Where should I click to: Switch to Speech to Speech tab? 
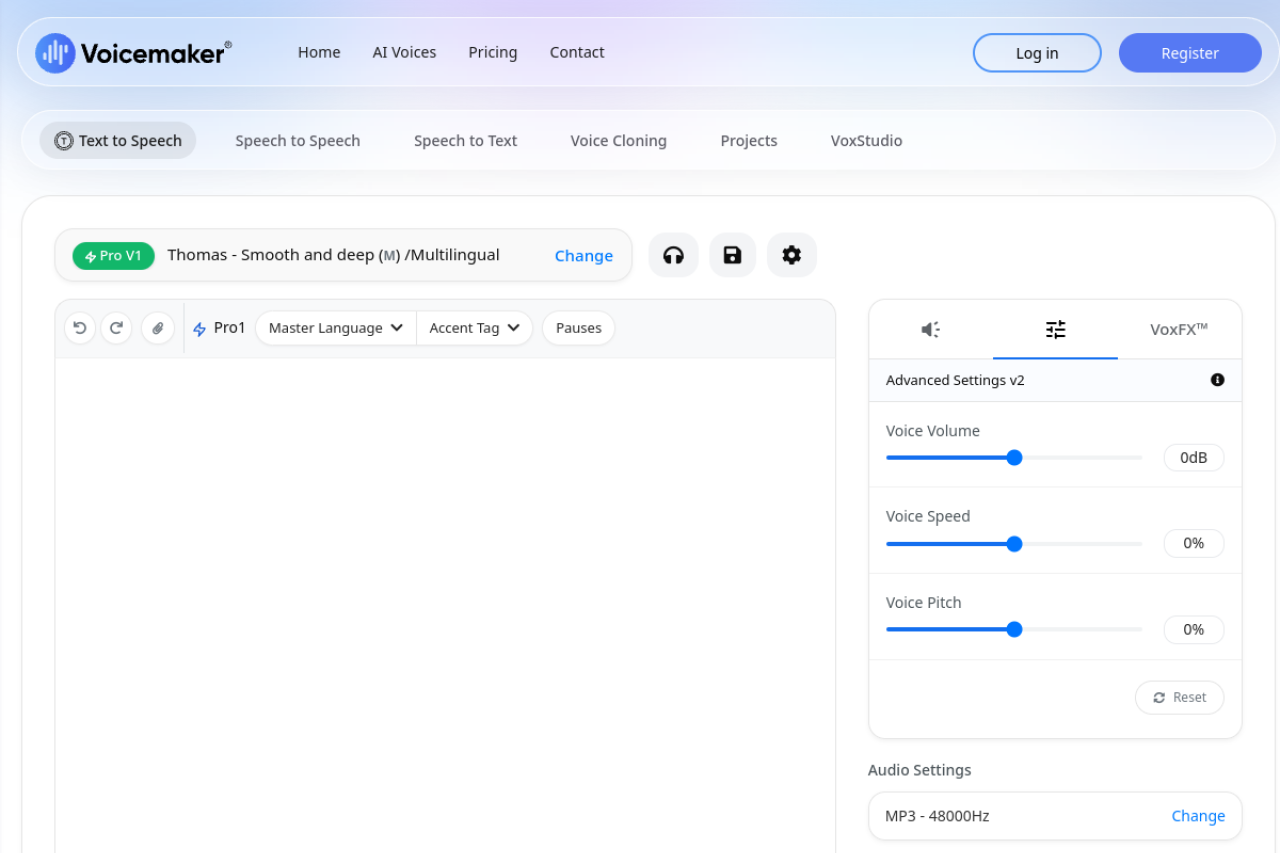click(298, 141)
